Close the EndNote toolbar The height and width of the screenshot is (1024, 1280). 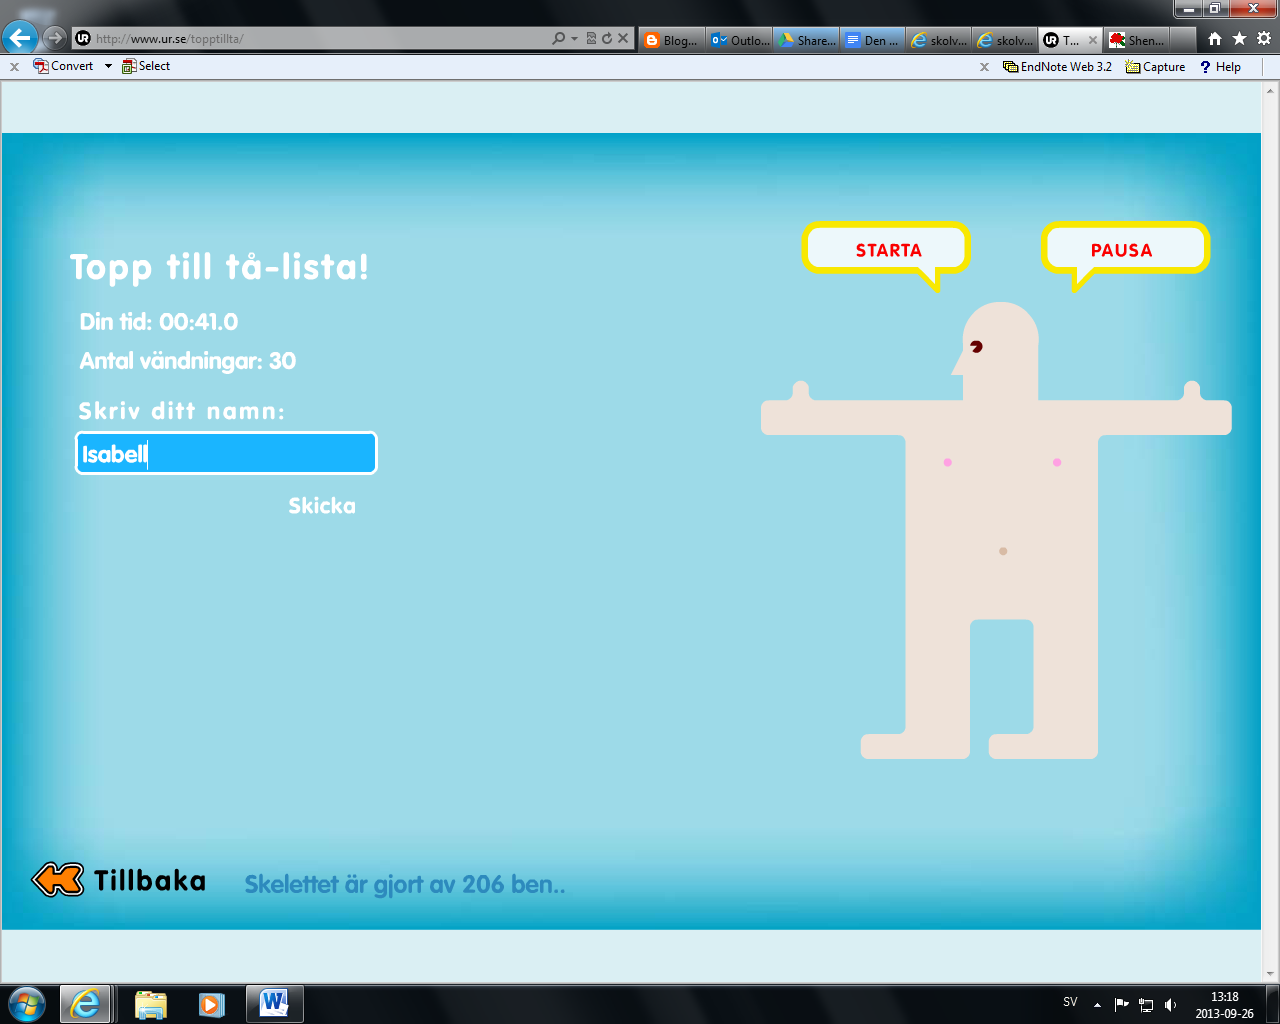[984, 67]
